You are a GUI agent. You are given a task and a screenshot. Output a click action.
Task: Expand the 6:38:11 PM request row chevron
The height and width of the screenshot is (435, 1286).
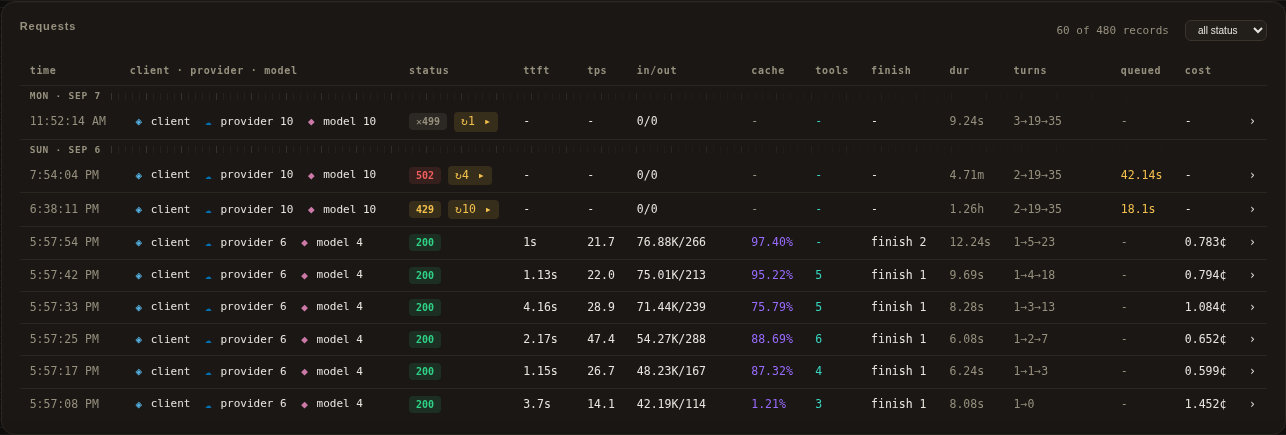pyautogui.click(x=1252, y=210)
